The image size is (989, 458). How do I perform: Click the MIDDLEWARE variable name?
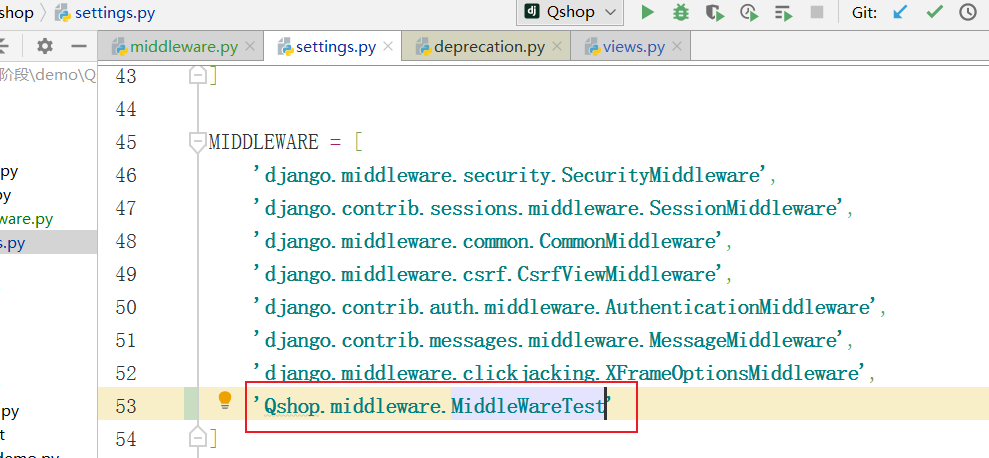click(x=264, y=142)
